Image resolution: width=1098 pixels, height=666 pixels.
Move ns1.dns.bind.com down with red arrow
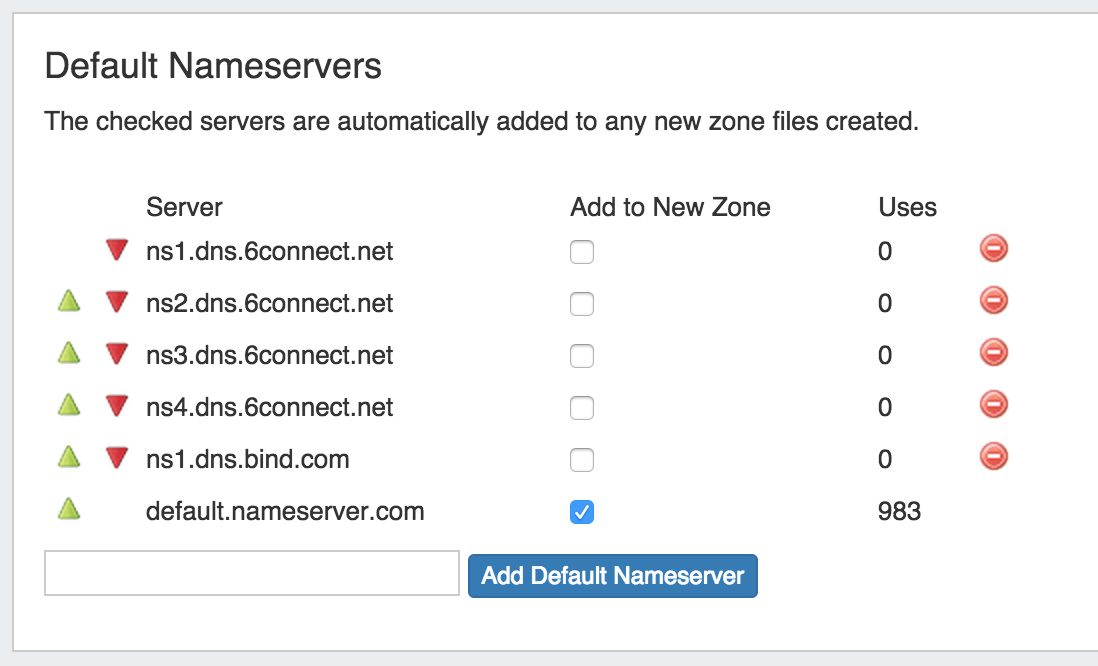pyautogui.click(x=118, y=459)
